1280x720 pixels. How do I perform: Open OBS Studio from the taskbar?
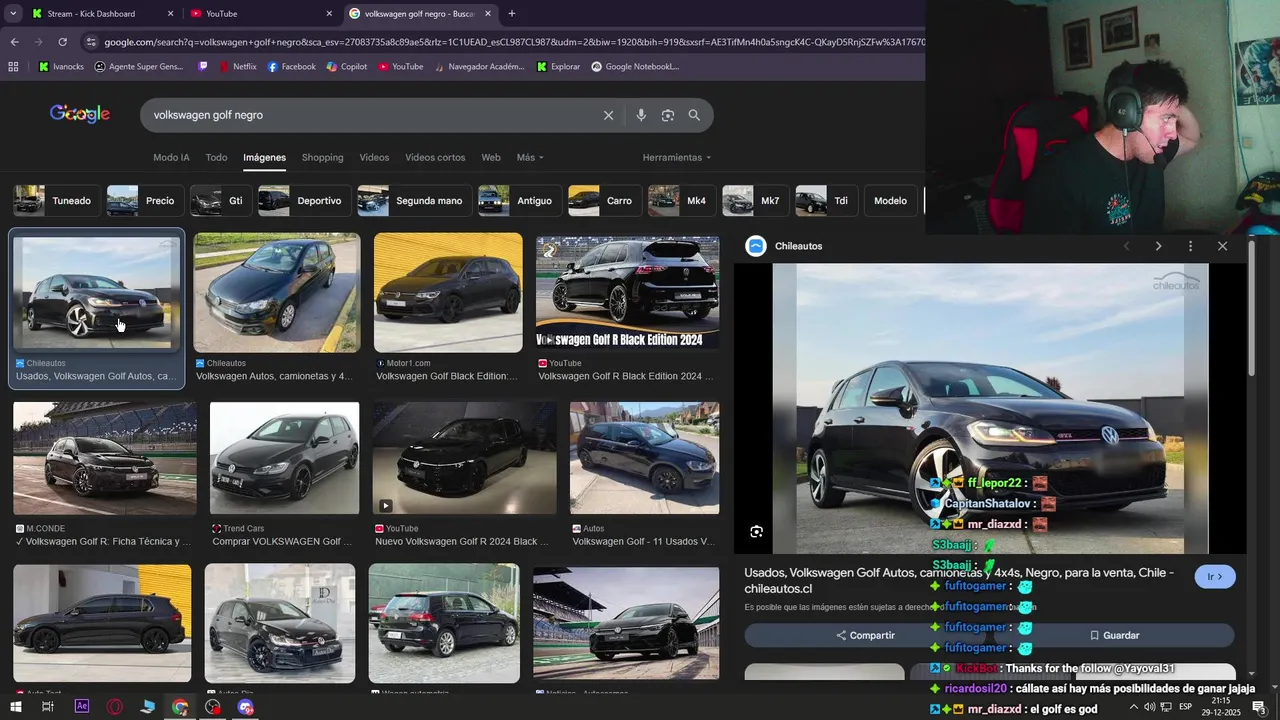coord(213,707)
